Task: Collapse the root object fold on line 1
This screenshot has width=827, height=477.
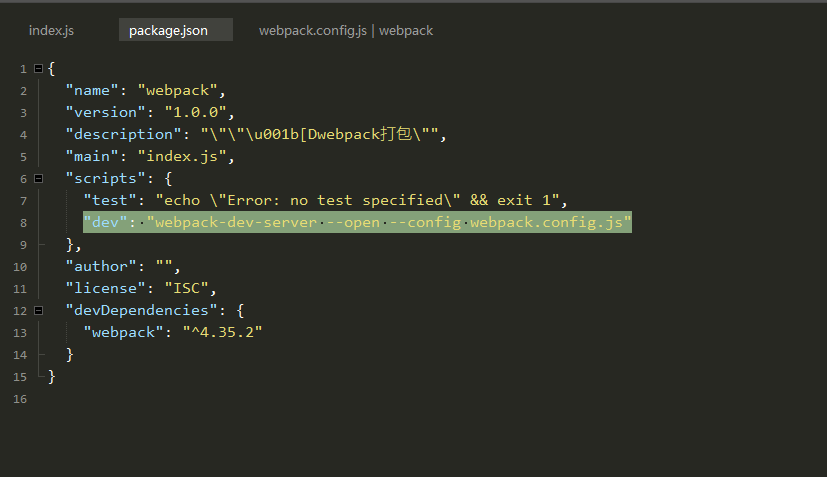Action: click(x=39, y=69)
